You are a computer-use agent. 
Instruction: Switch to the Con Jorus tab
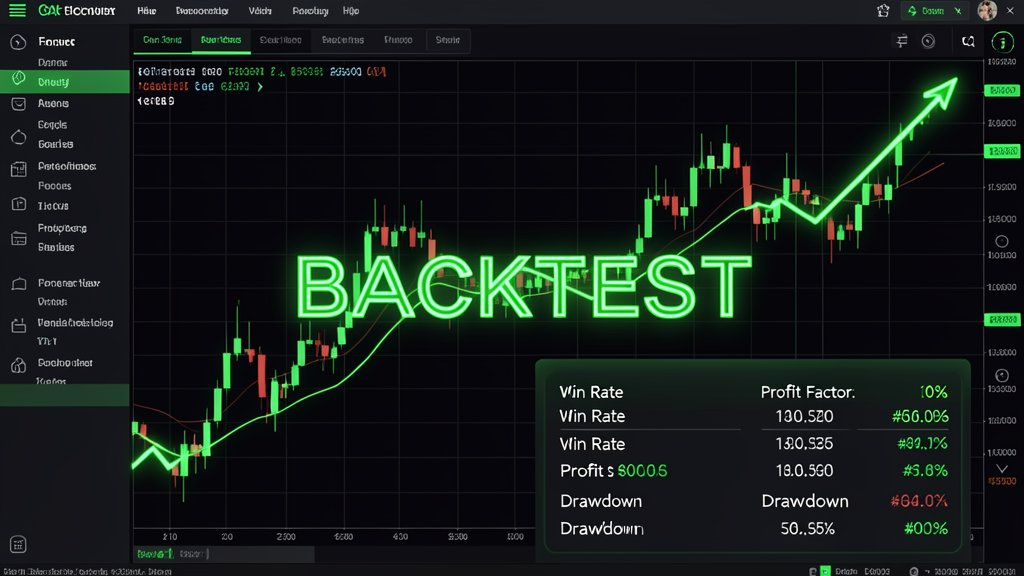click(162, 40)
